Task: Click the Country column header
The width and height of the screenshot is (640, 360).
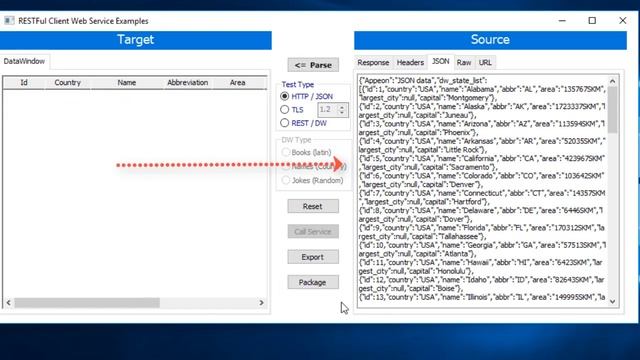Action: click(68, 82)
